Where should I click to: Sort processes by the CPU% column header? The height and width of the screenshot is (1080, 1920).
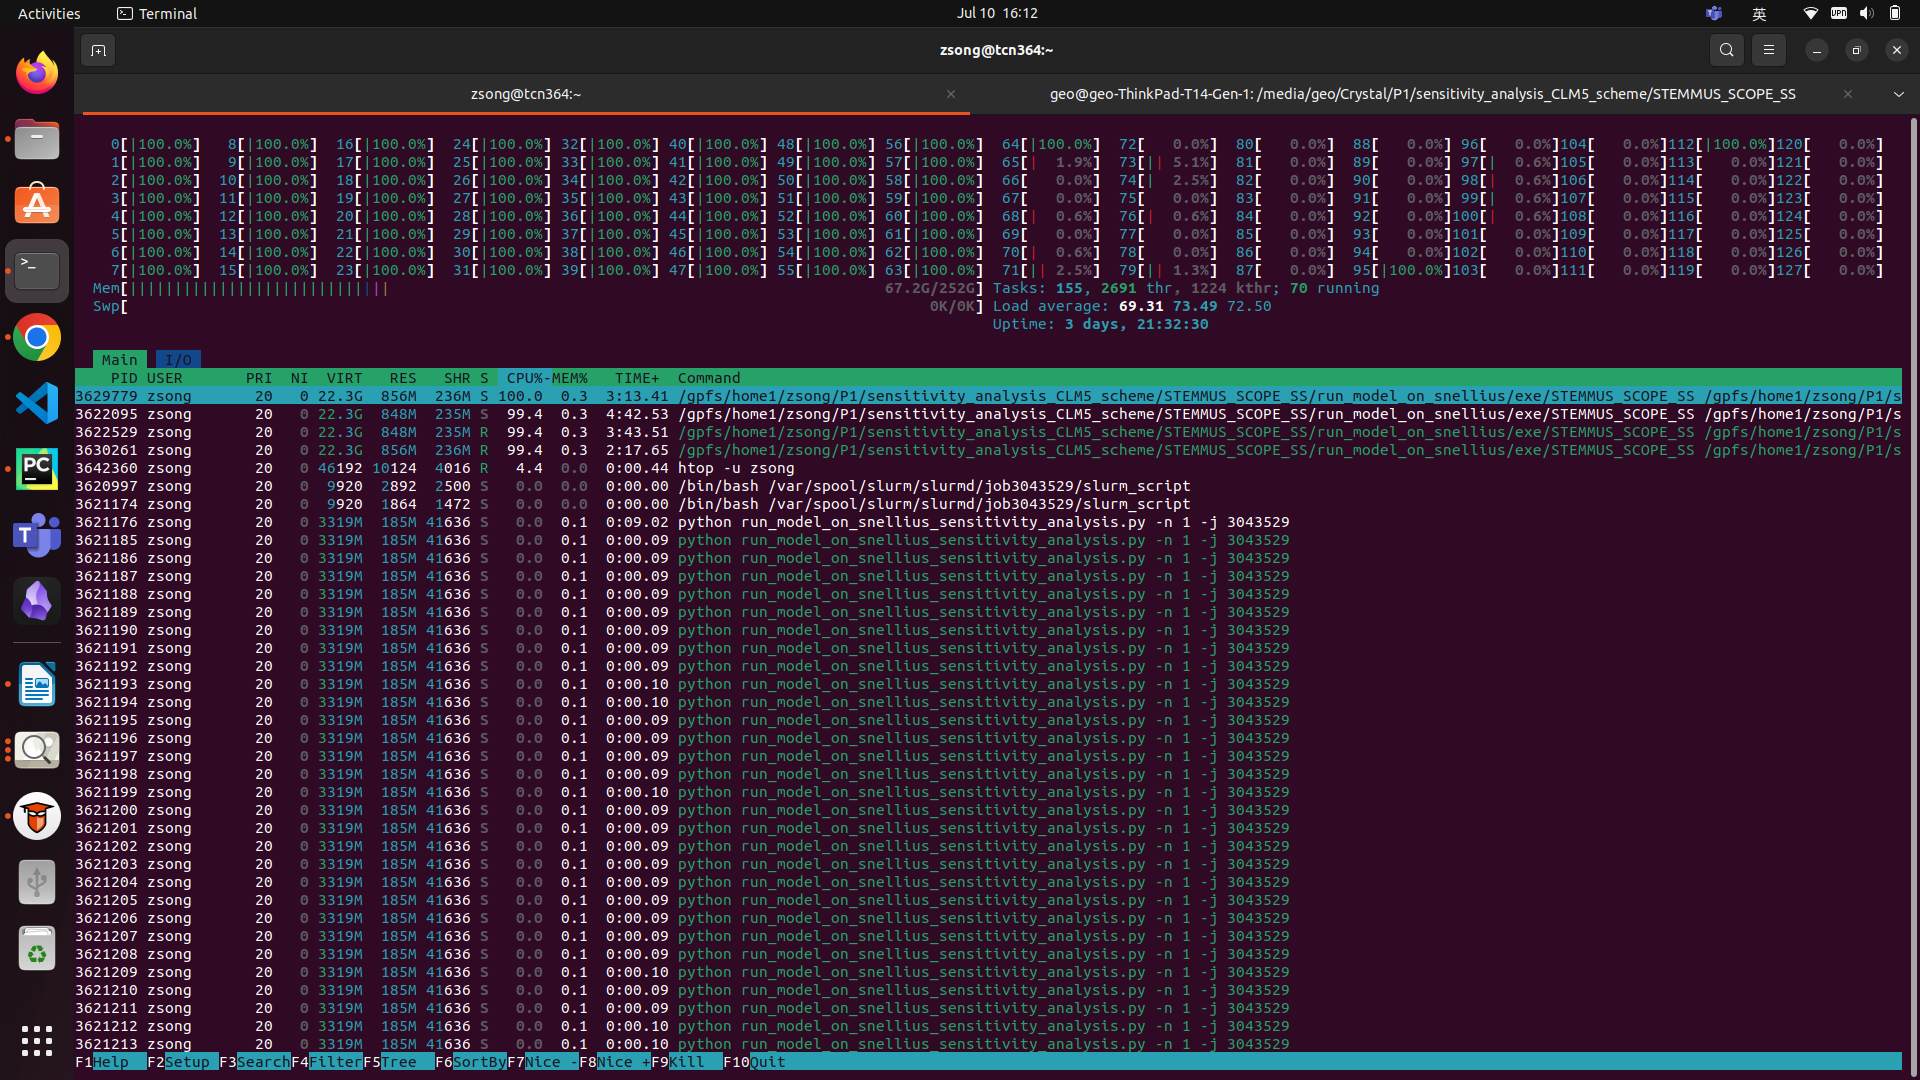(x=523, y=378)
